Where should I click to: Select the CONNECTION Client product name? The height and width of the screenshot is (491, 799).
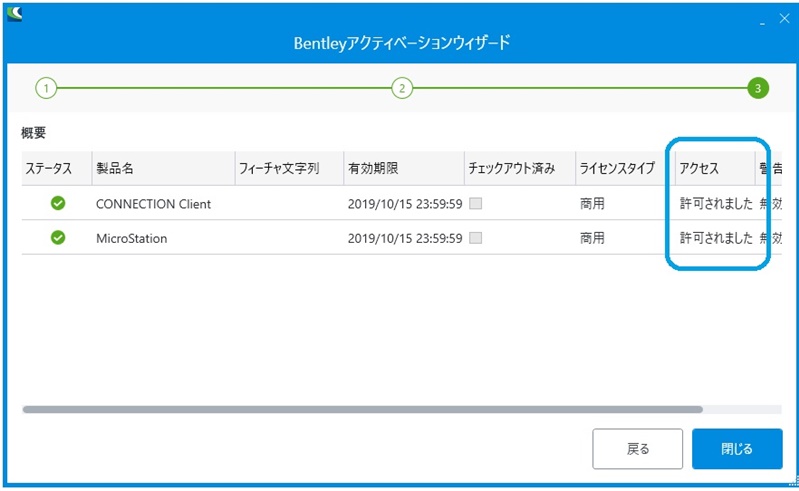tap(153, 204)
